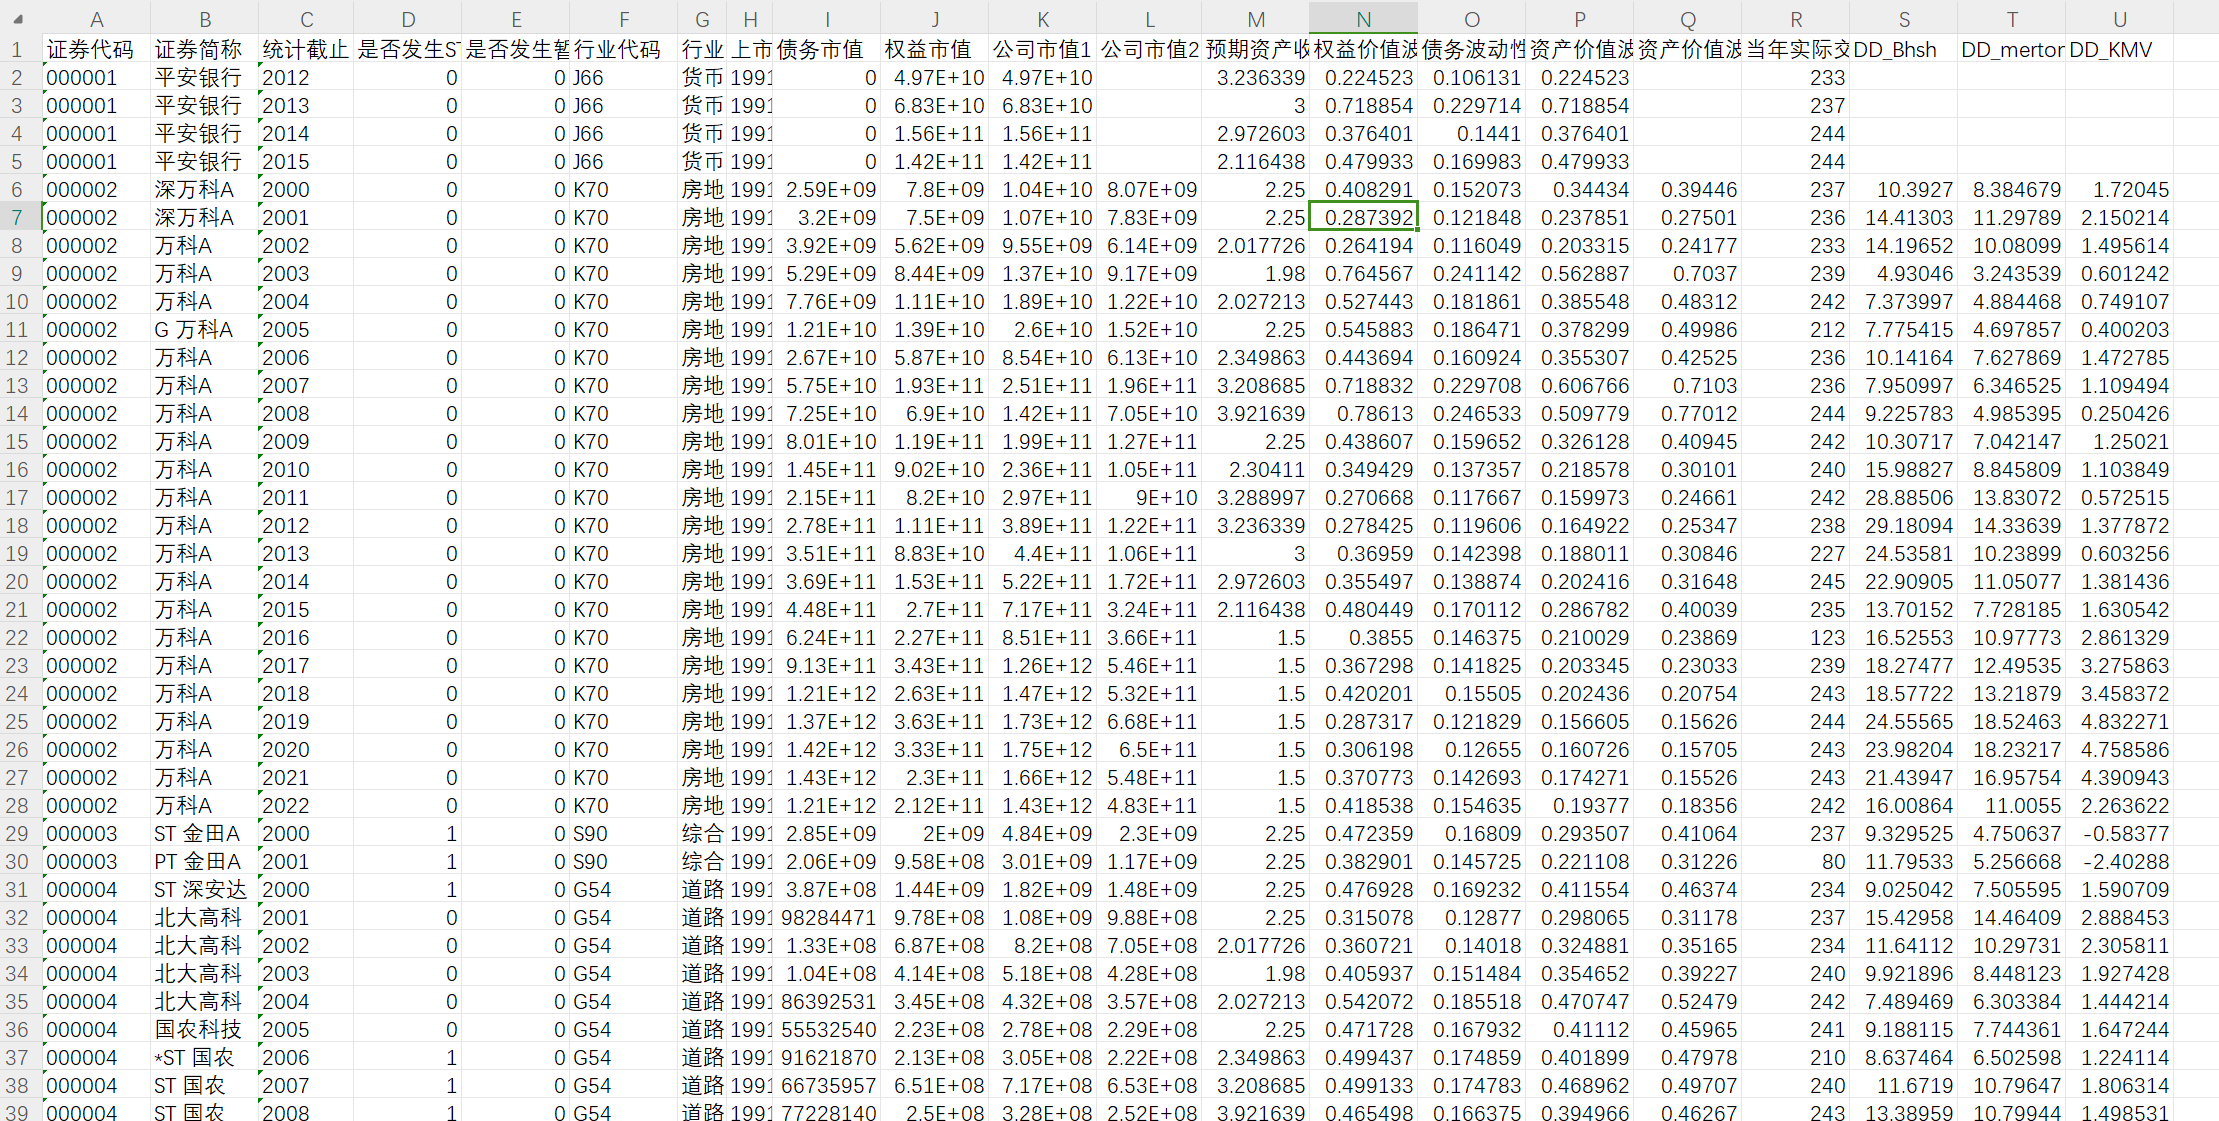Click the column U header

(2119, 19)
